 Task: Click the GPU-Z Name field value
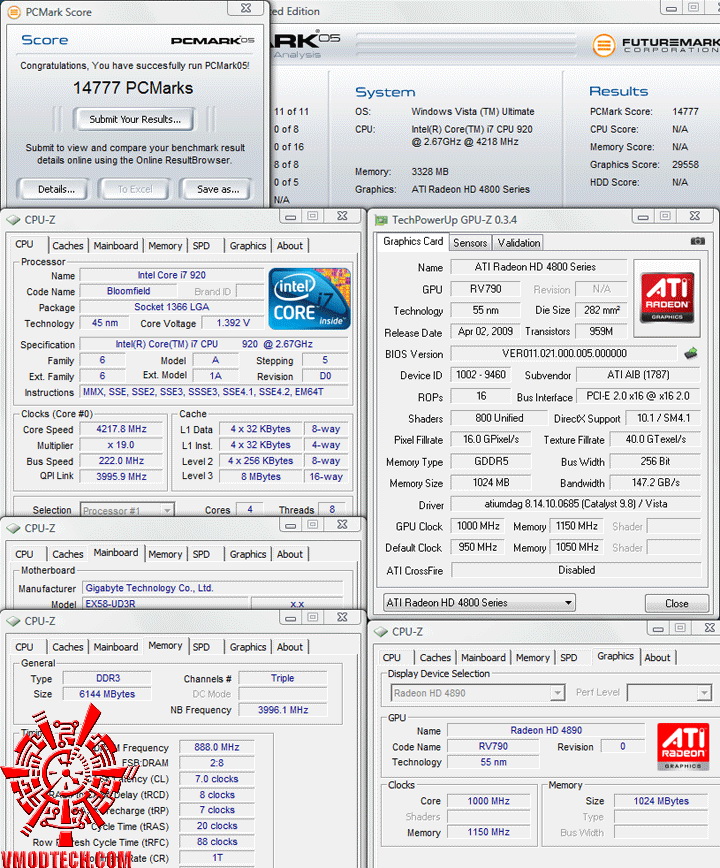coord(538,267)
